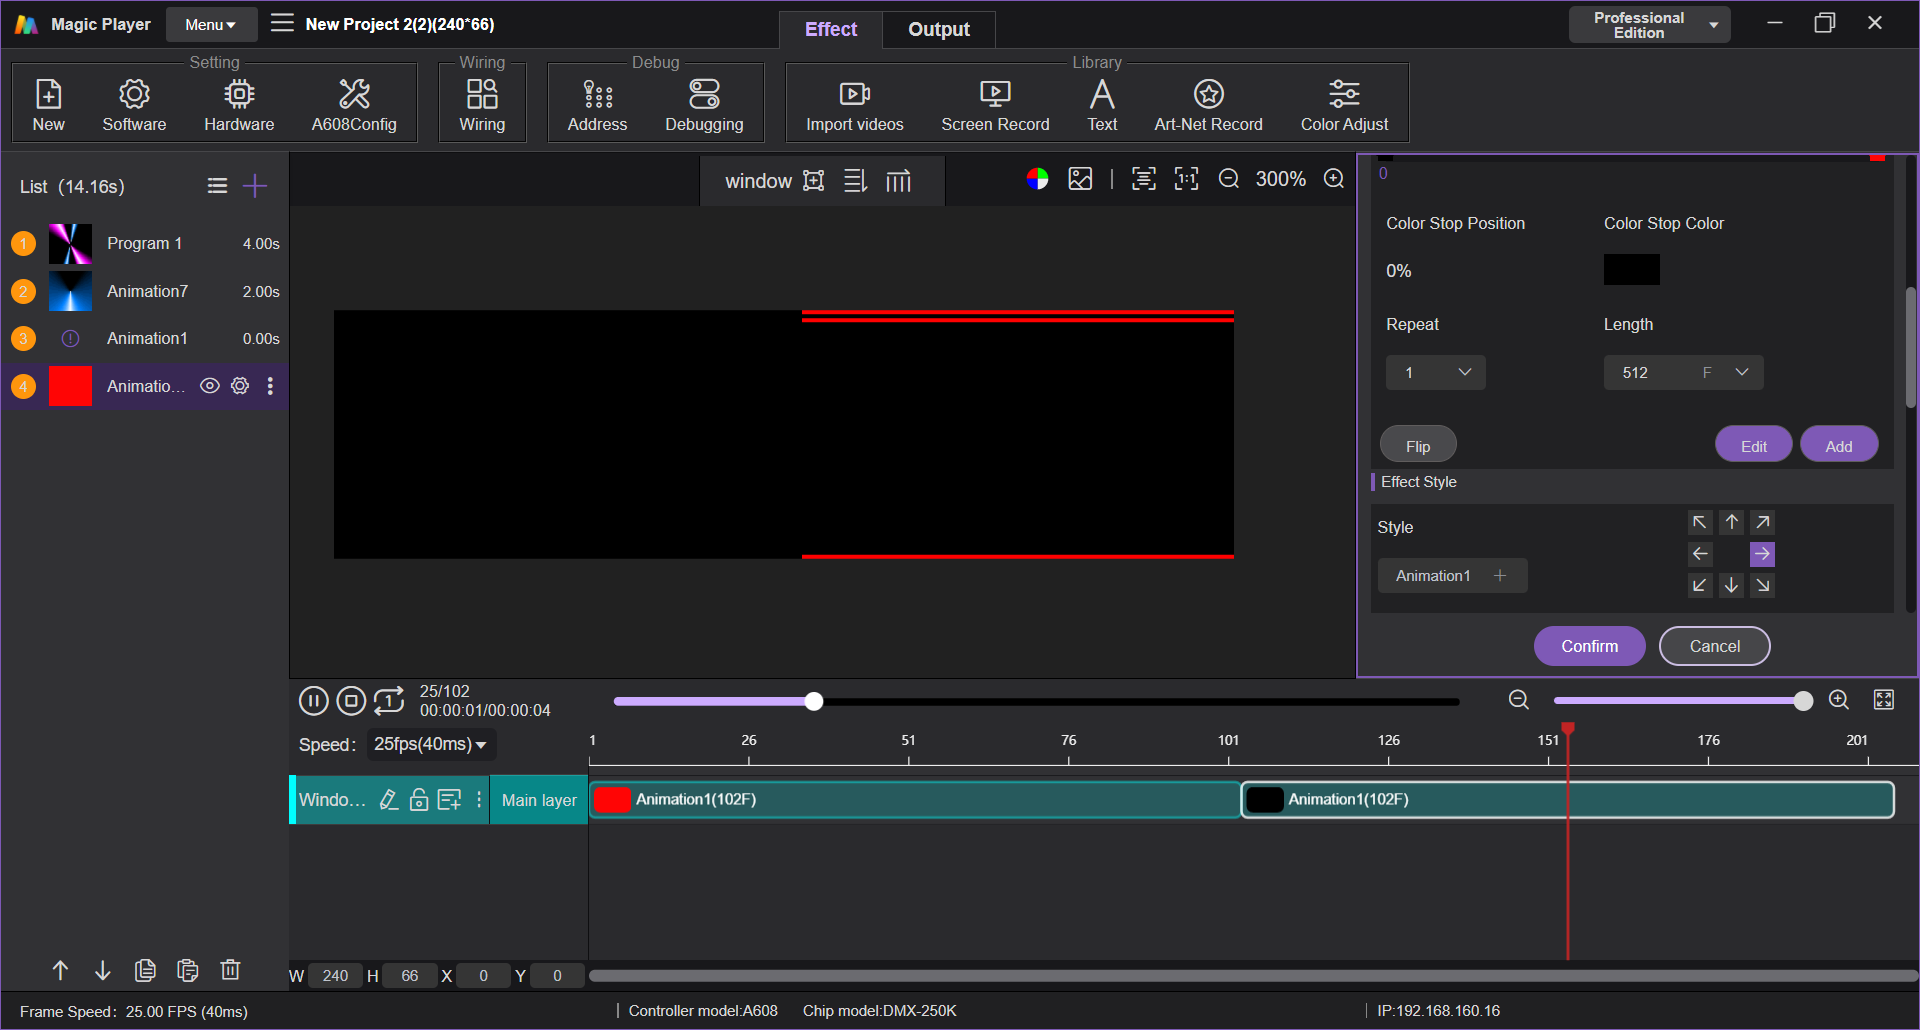Move selected program up
The height and width of the screenshot is (1030, 1920).
(60, 970)
